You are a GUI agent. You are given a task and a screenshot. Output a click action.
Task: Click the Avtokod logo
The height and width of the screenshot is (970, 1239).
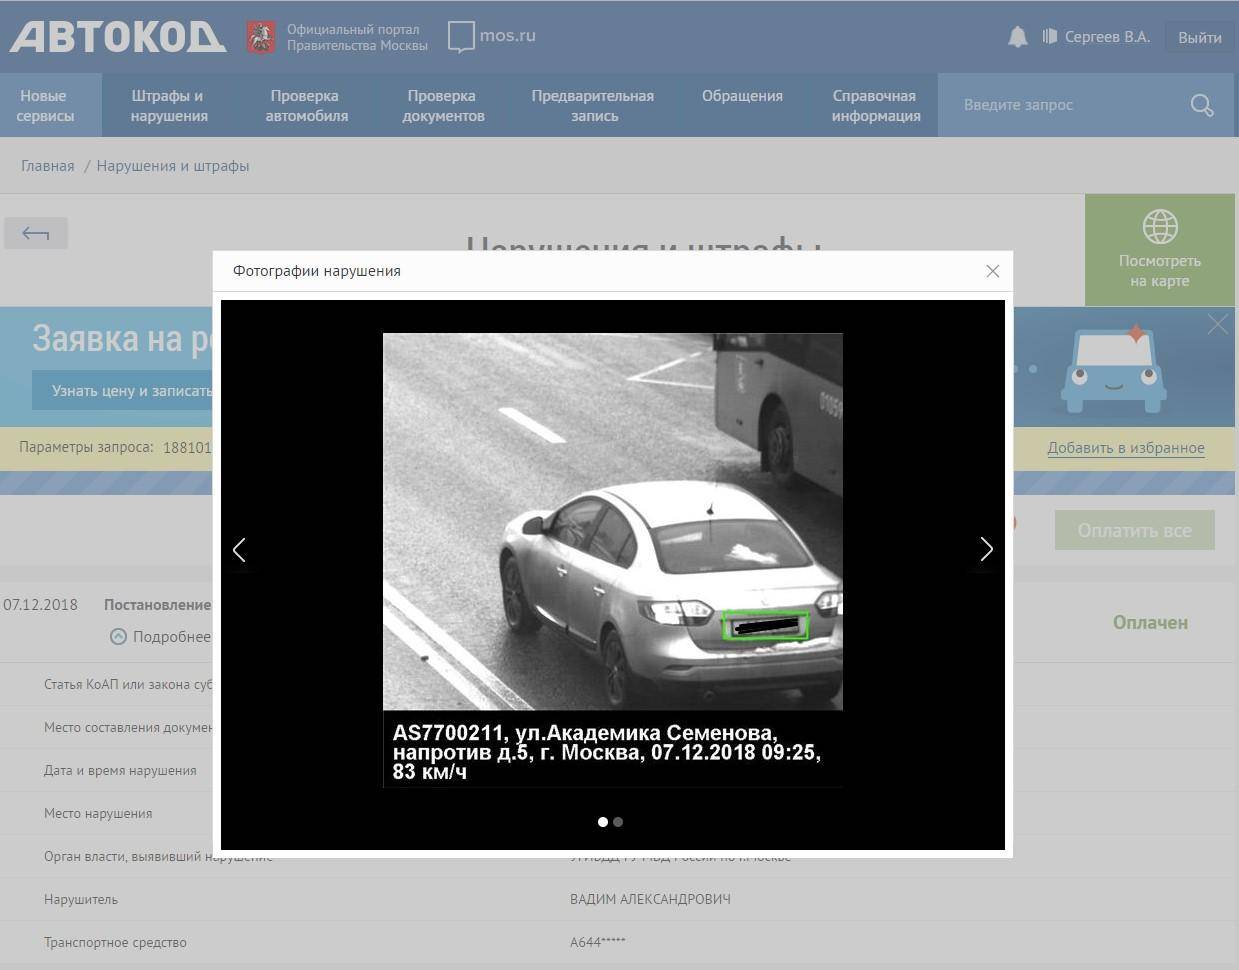click(x=117, y=37)
